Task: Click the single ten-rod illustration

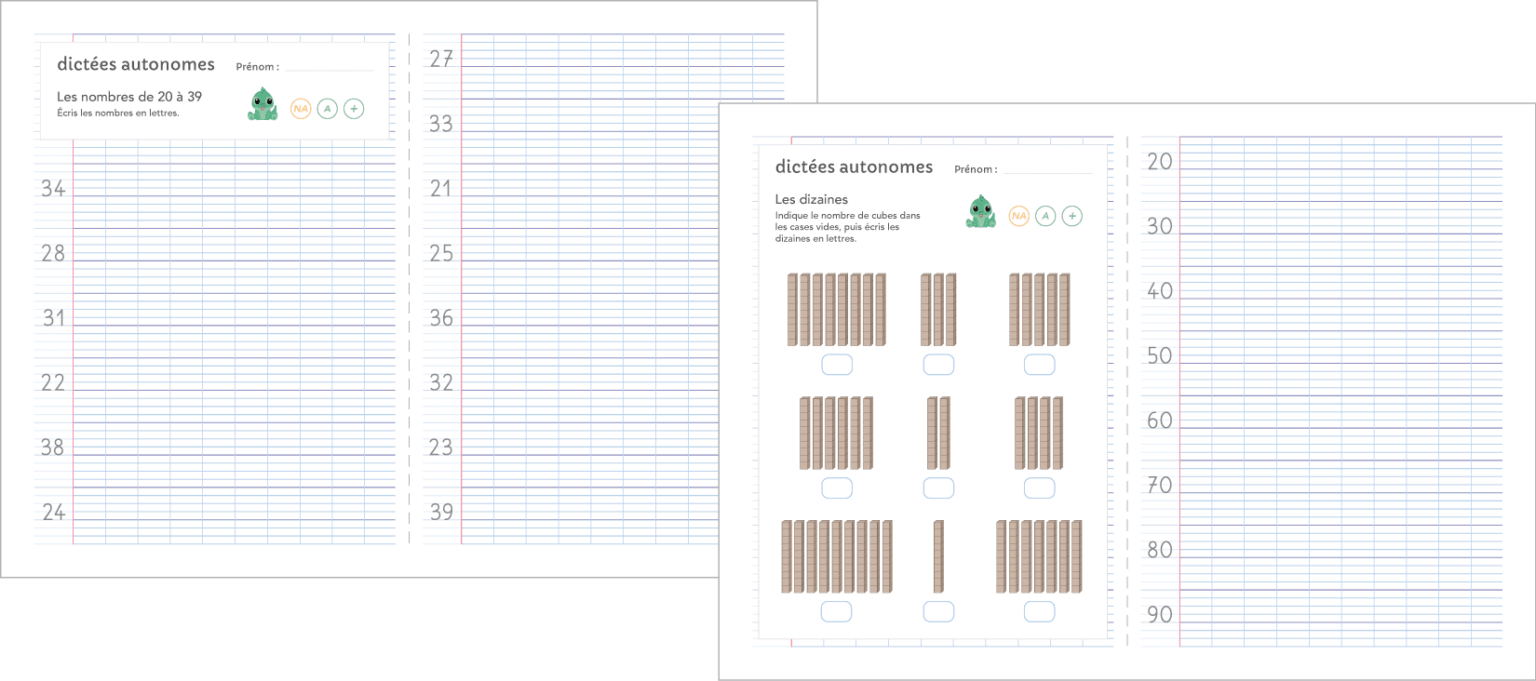Action: 938,555
